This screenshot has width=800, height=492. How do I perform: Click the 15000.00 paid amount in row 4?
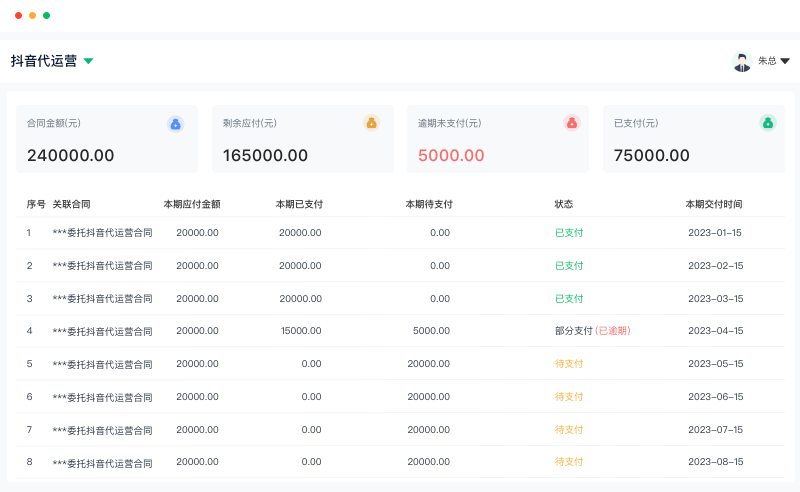[x=301, y=331]
